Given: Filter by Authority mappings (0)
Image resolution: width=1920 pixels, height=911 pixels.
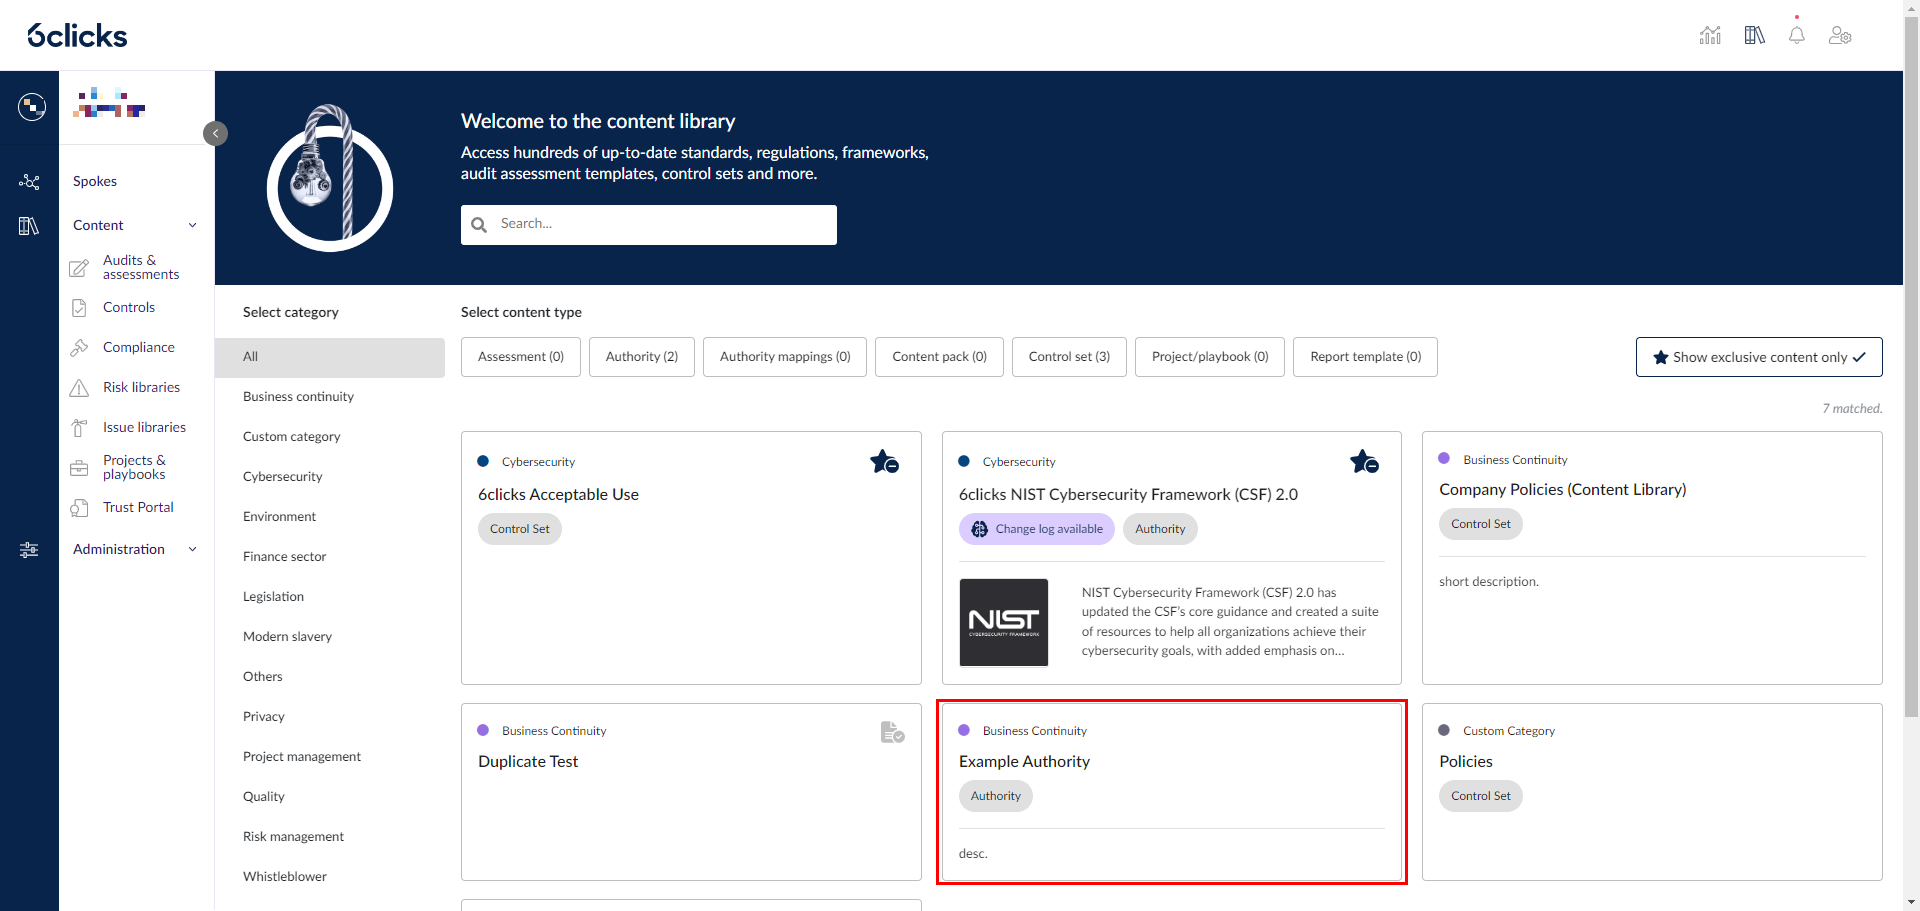Looking at the screenshot, I should (785, 357).
